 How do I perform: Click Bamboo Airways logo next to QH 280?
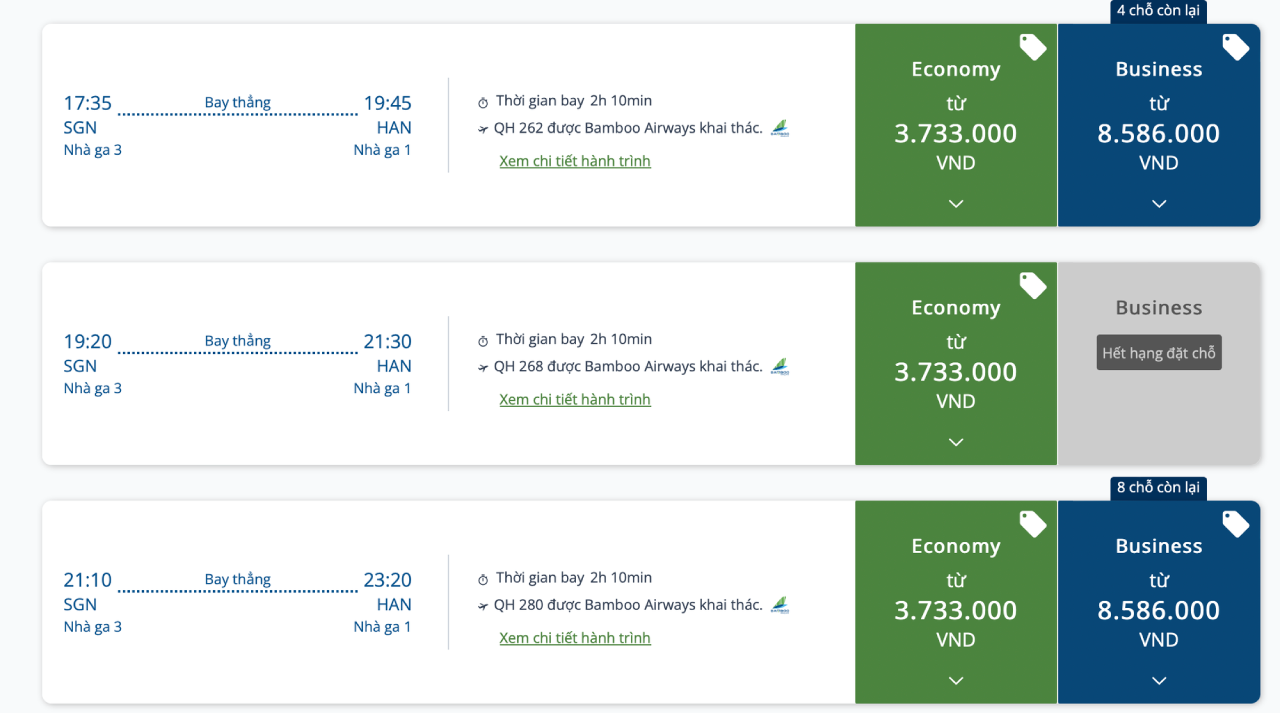pos(780,605)
